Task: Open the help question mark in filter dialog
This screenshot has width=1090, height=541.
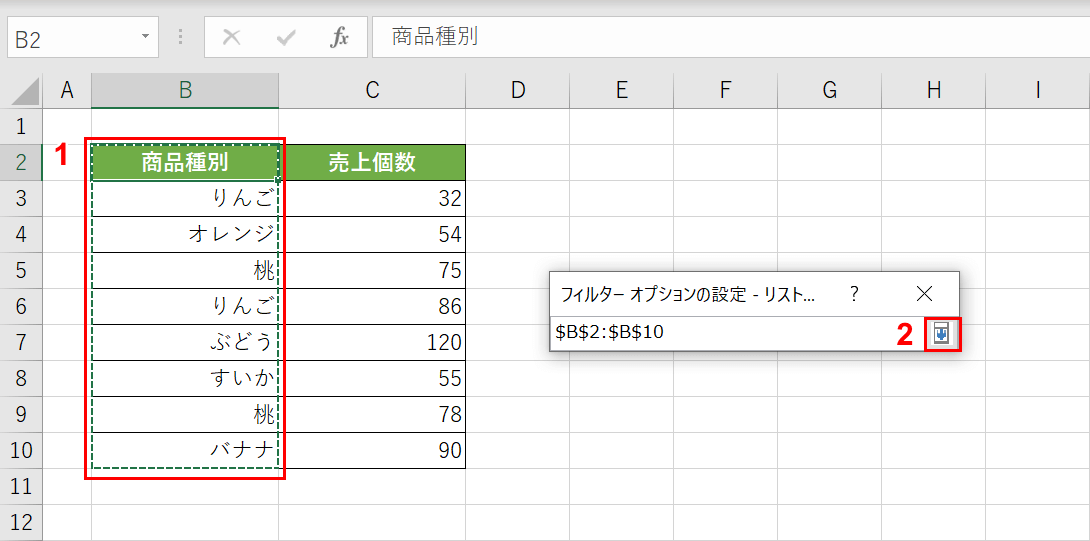Action: (854, 294)
